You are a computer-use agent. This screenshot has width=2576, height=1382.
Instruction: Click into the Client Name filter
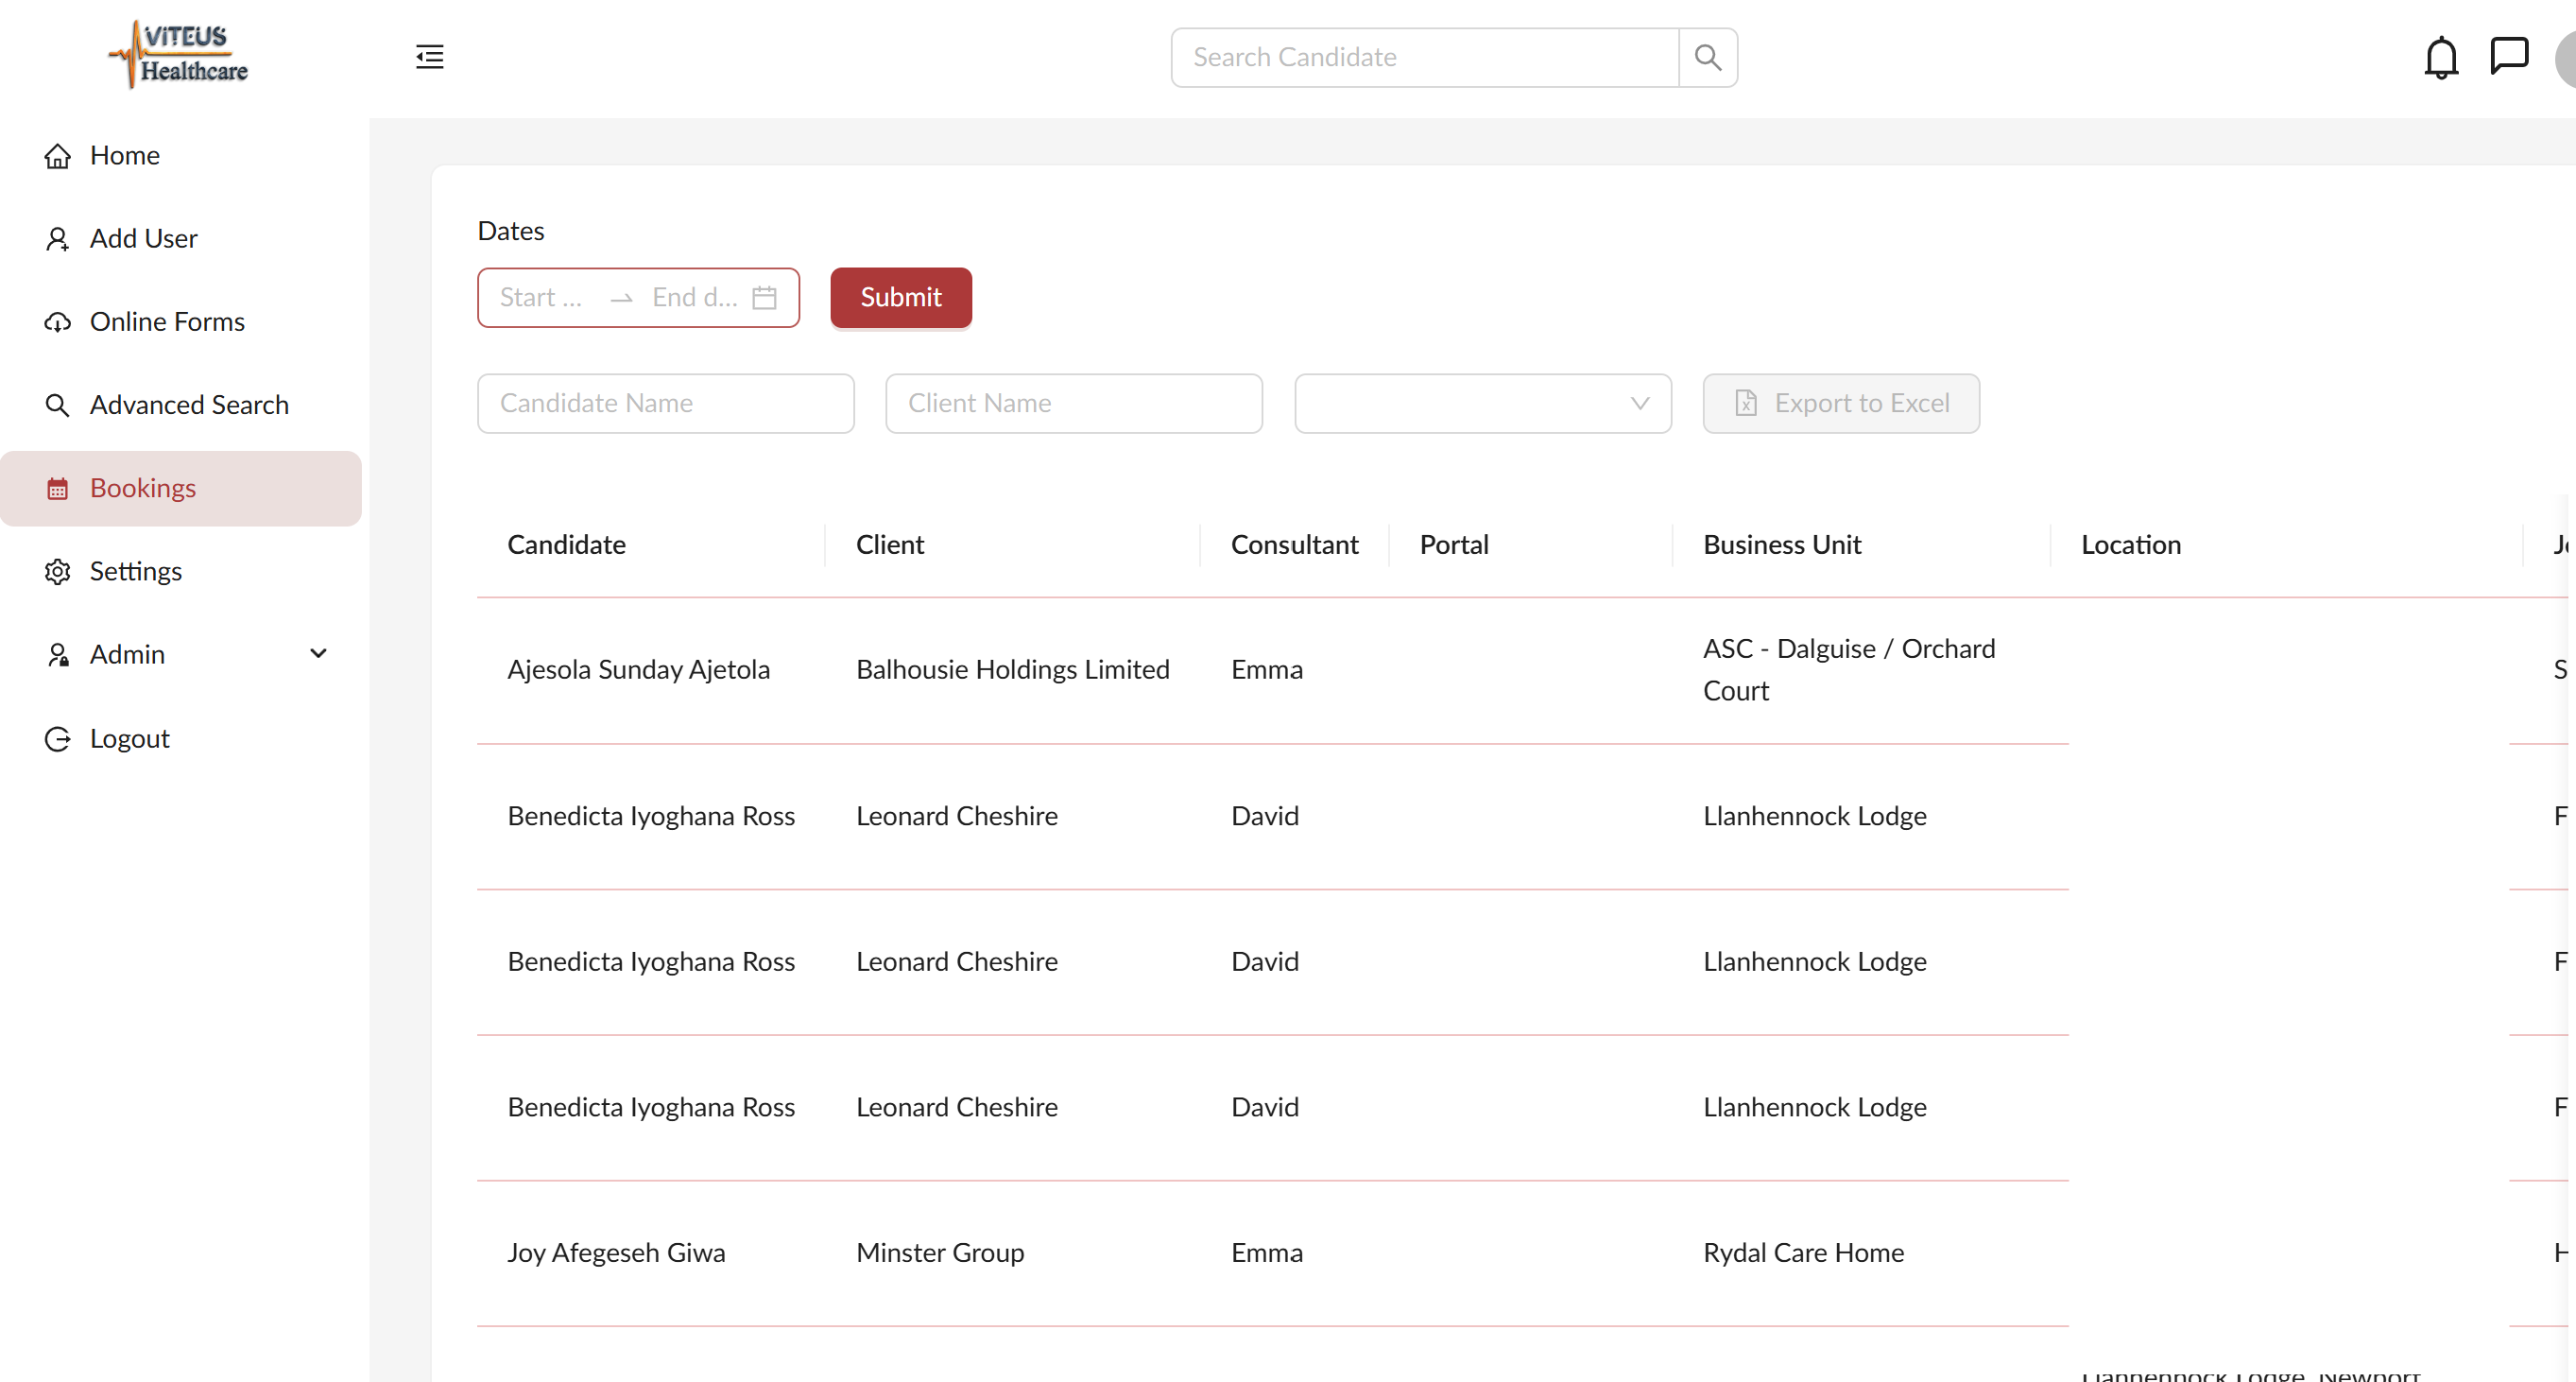tap(1073, 404)
